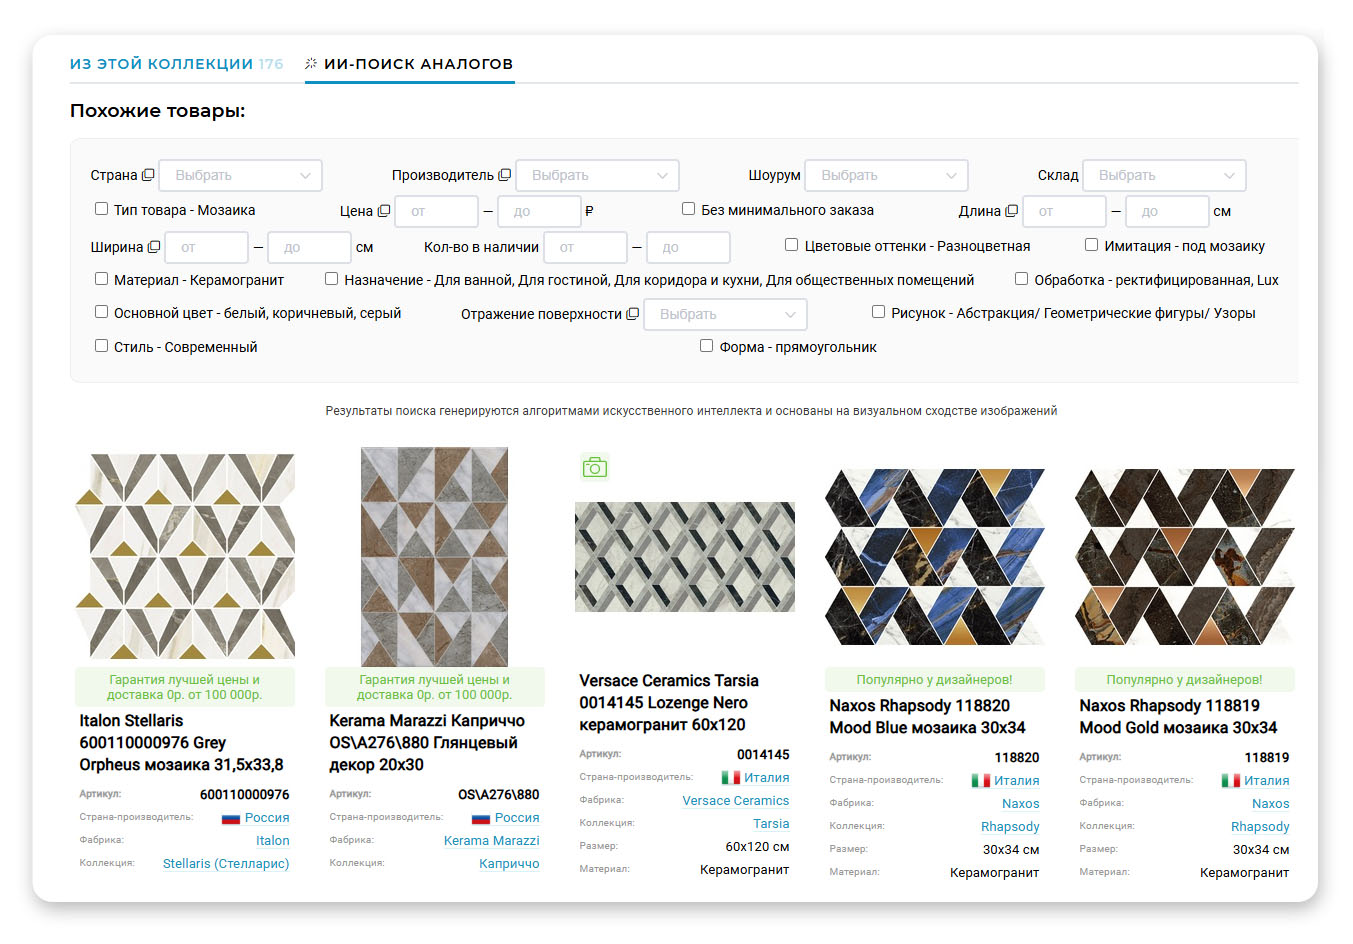Viewport: 1353px width, 944px height.
Task: Click the copy icon next to Цена
Action: [x=384, y=211]
